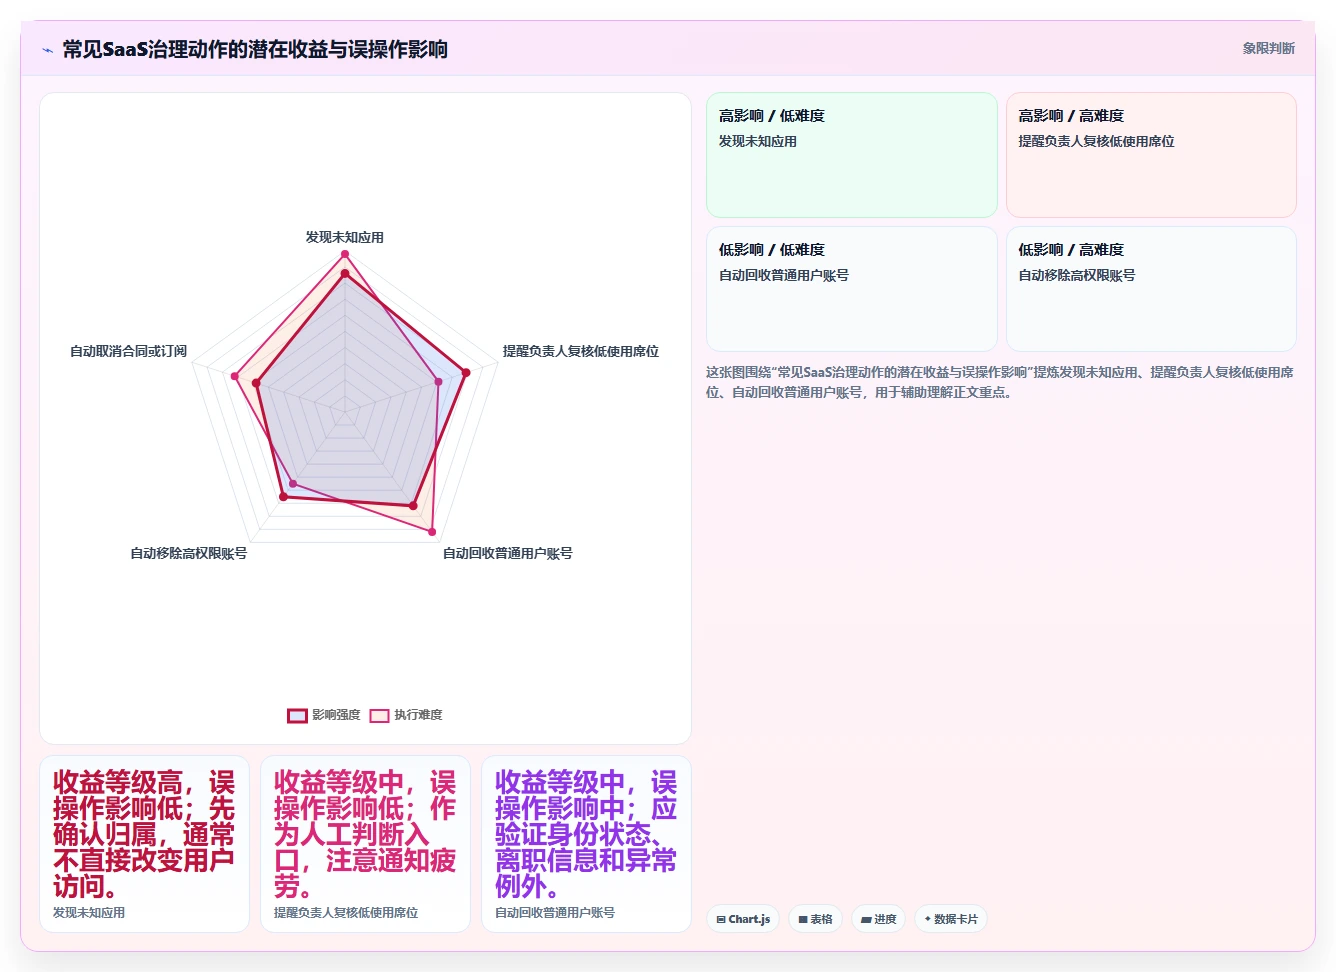
Task: Click the 低影响 / 低难度 quadrant heading
Action: tap(772, 250)
